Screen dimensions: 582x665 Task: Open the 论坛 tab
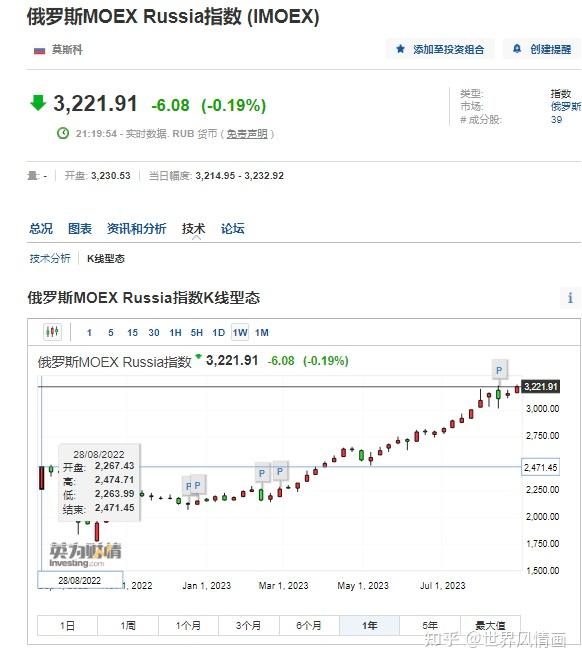point(233,229)
